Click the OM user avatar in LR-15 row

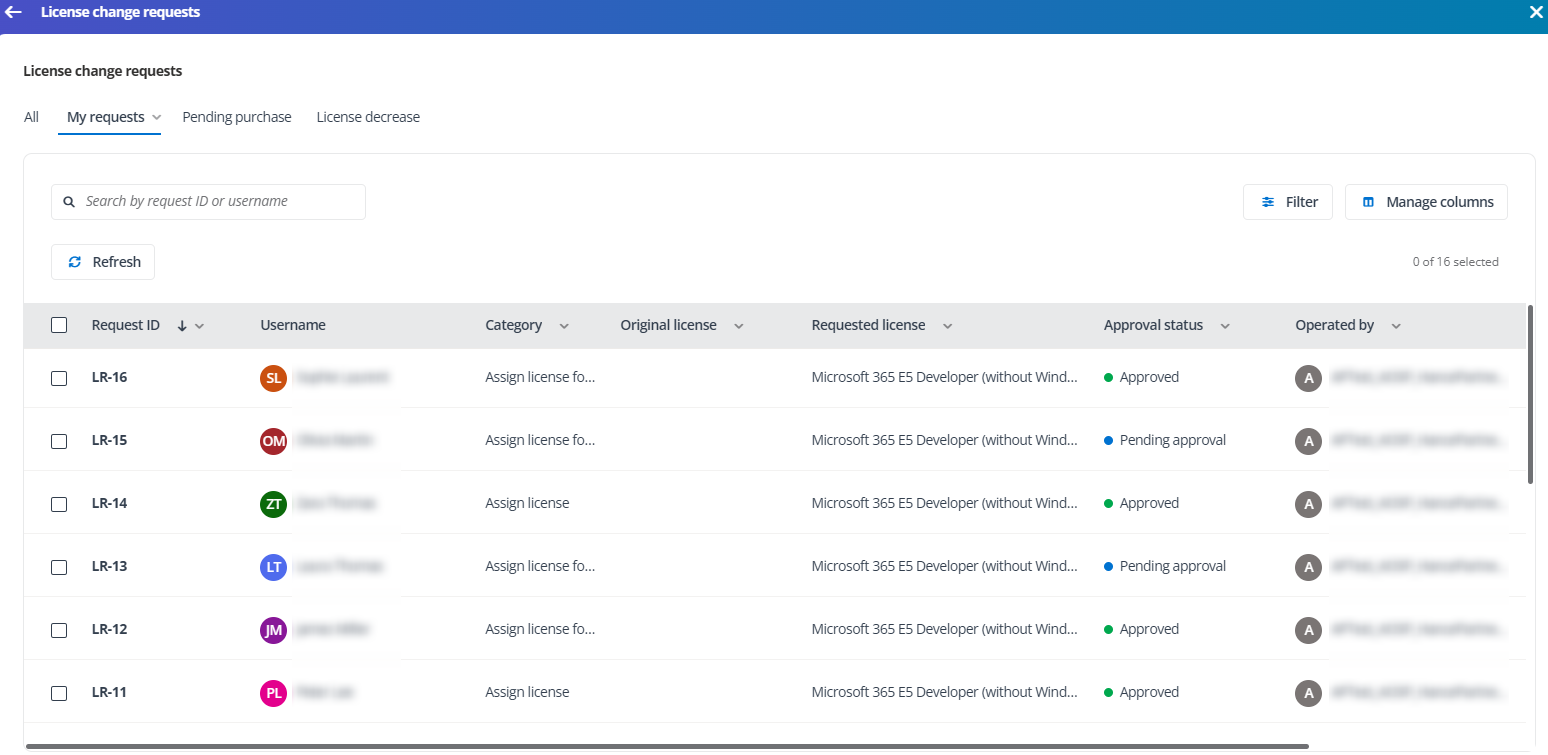point(273,441)
